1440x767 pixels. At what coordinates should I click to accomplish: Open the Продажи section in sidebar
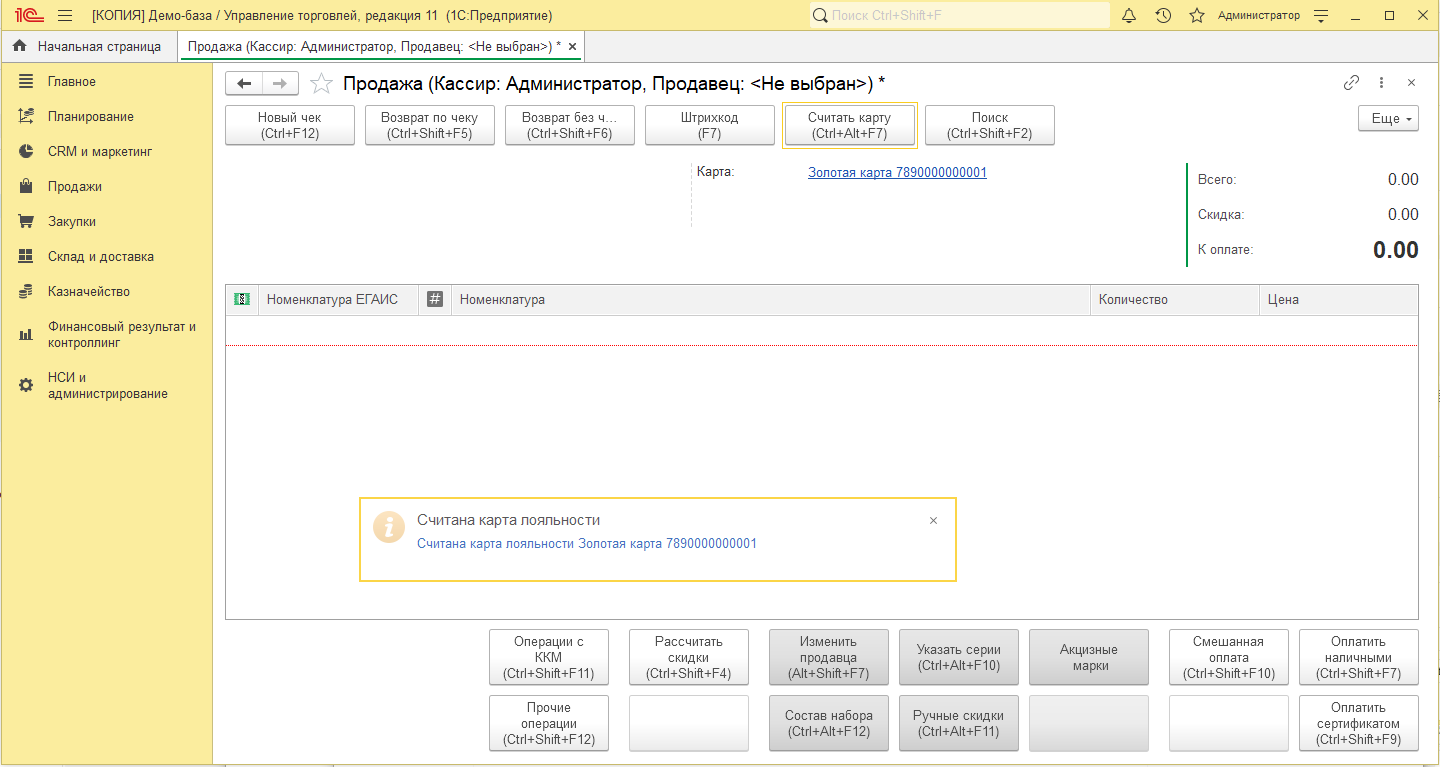point(75,187)
